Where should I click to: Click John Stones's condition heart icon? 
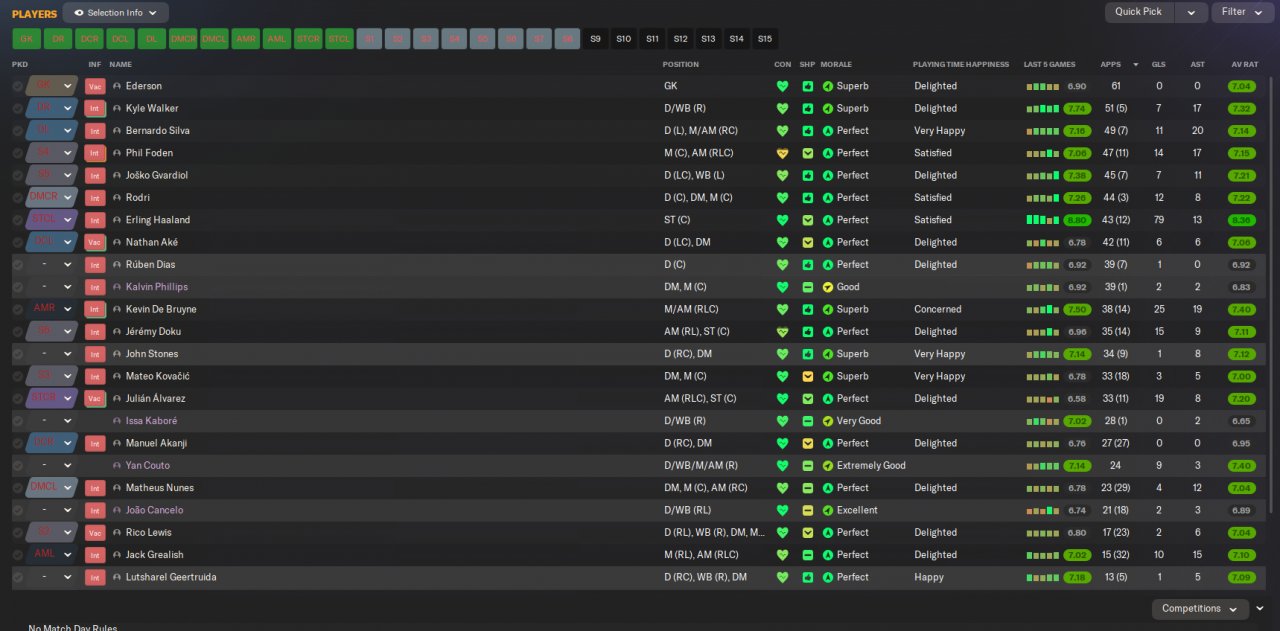point(782,354)
